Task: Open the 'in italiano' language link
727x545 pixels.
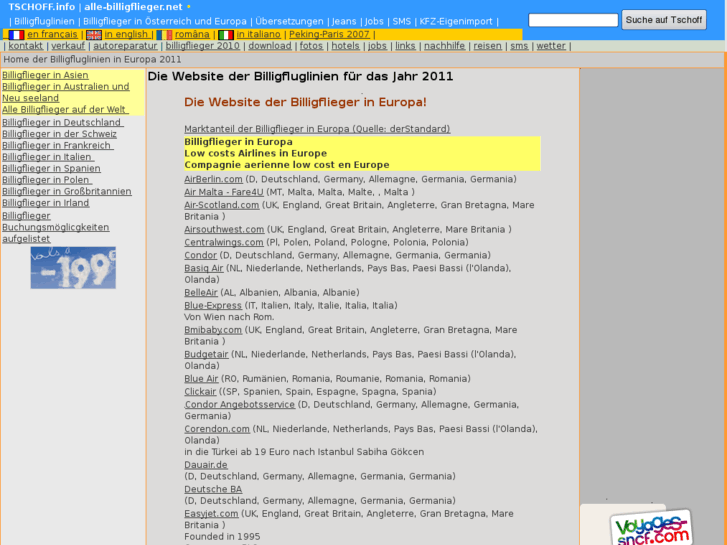Action: click(x=258, y=34)
